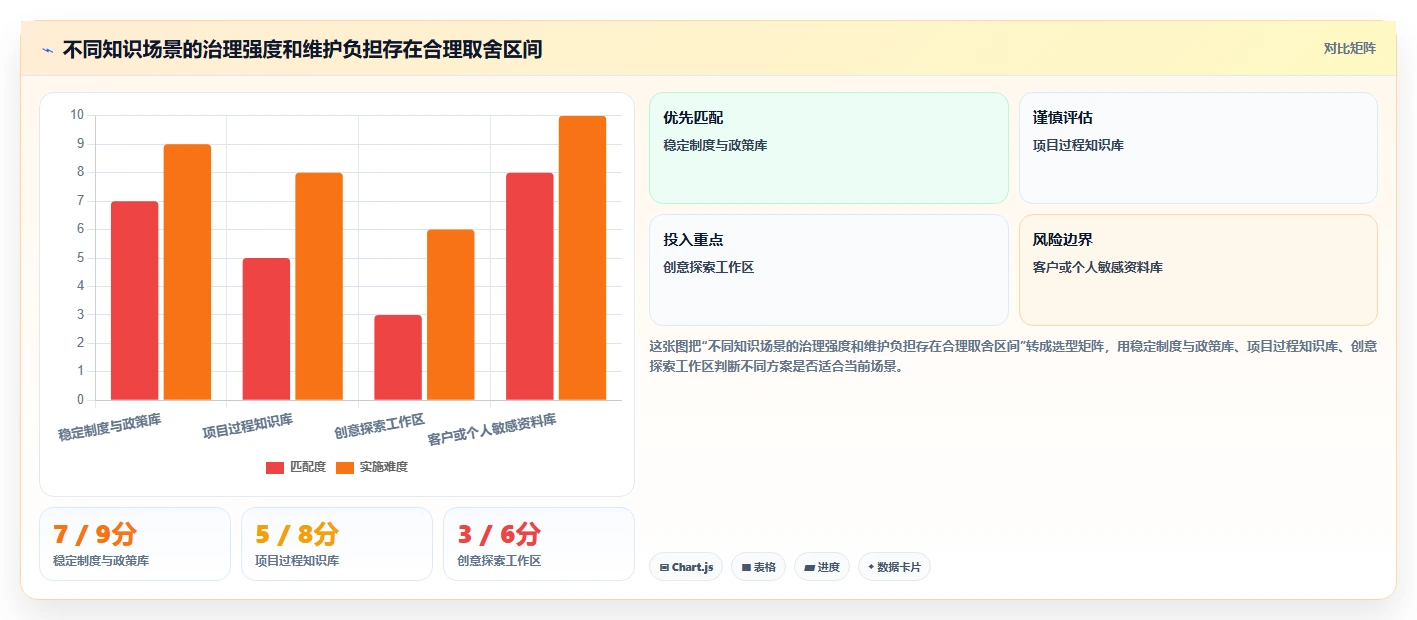
Task: Click the 匹配度 legend label text
Action: click(308, 467)
